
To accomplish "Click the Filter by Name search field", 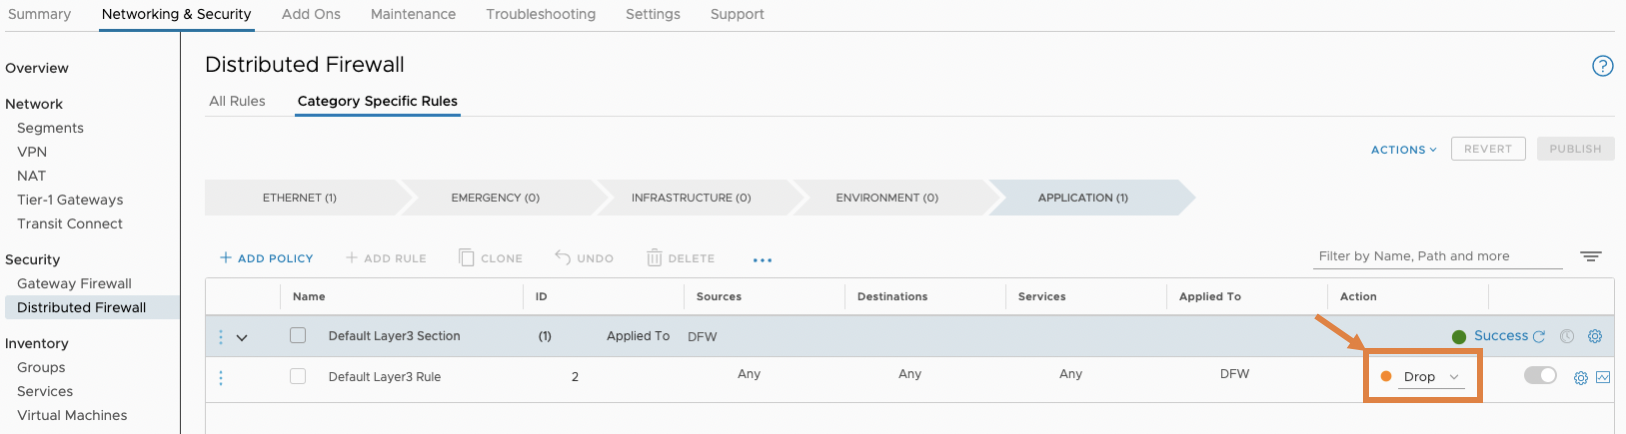I will tap(1438, 257).
